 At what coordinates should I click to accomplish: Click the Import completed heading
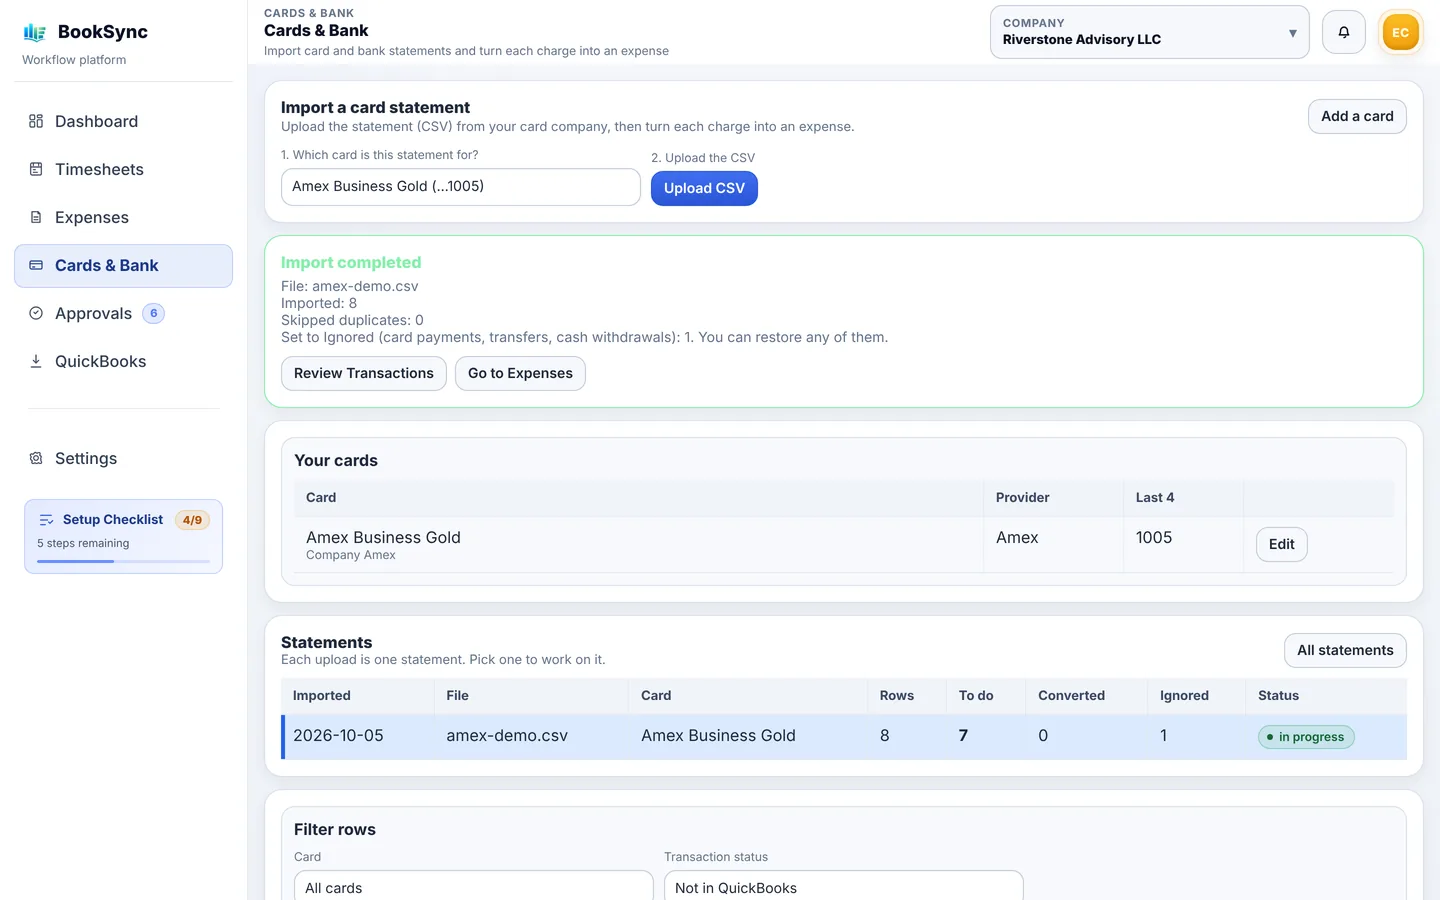pyautogui.click(x=351, y=263)
